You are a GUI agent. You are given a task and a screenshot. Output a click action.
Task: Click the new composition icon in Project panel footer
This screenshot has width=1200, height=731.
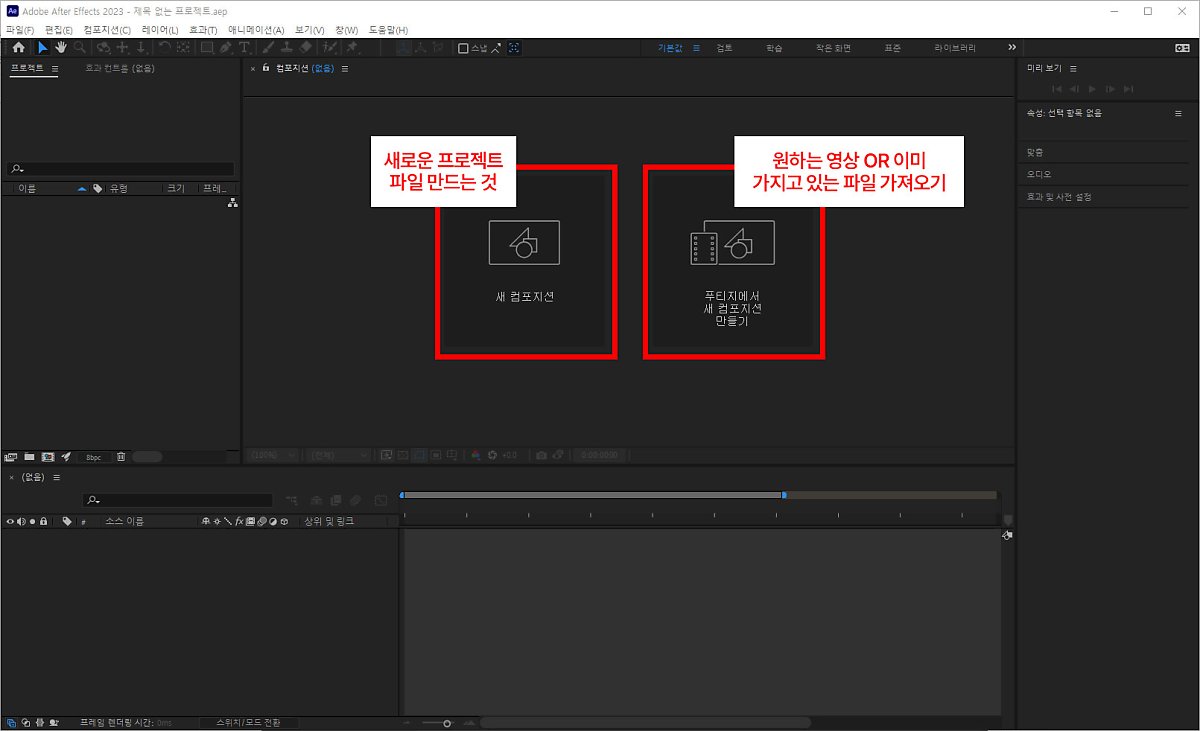47,456
